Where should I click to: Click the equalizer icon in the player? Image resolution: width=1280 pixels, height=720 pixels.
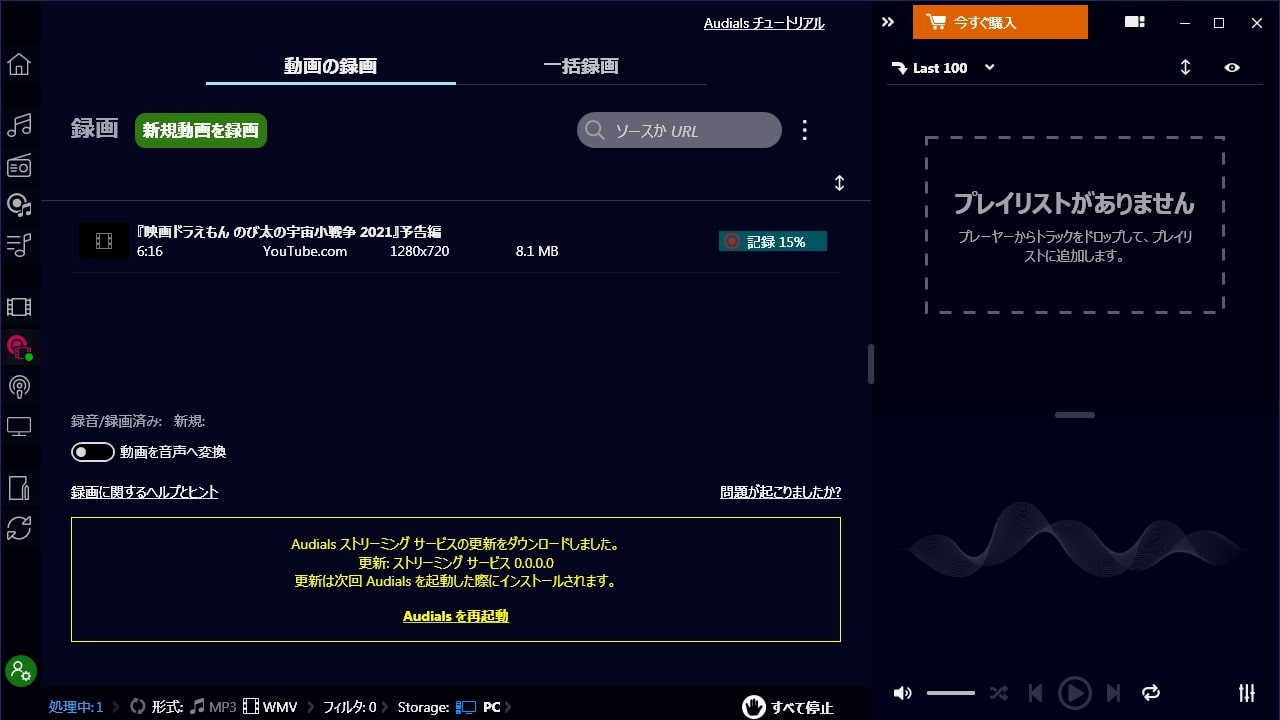point(1247,692)
